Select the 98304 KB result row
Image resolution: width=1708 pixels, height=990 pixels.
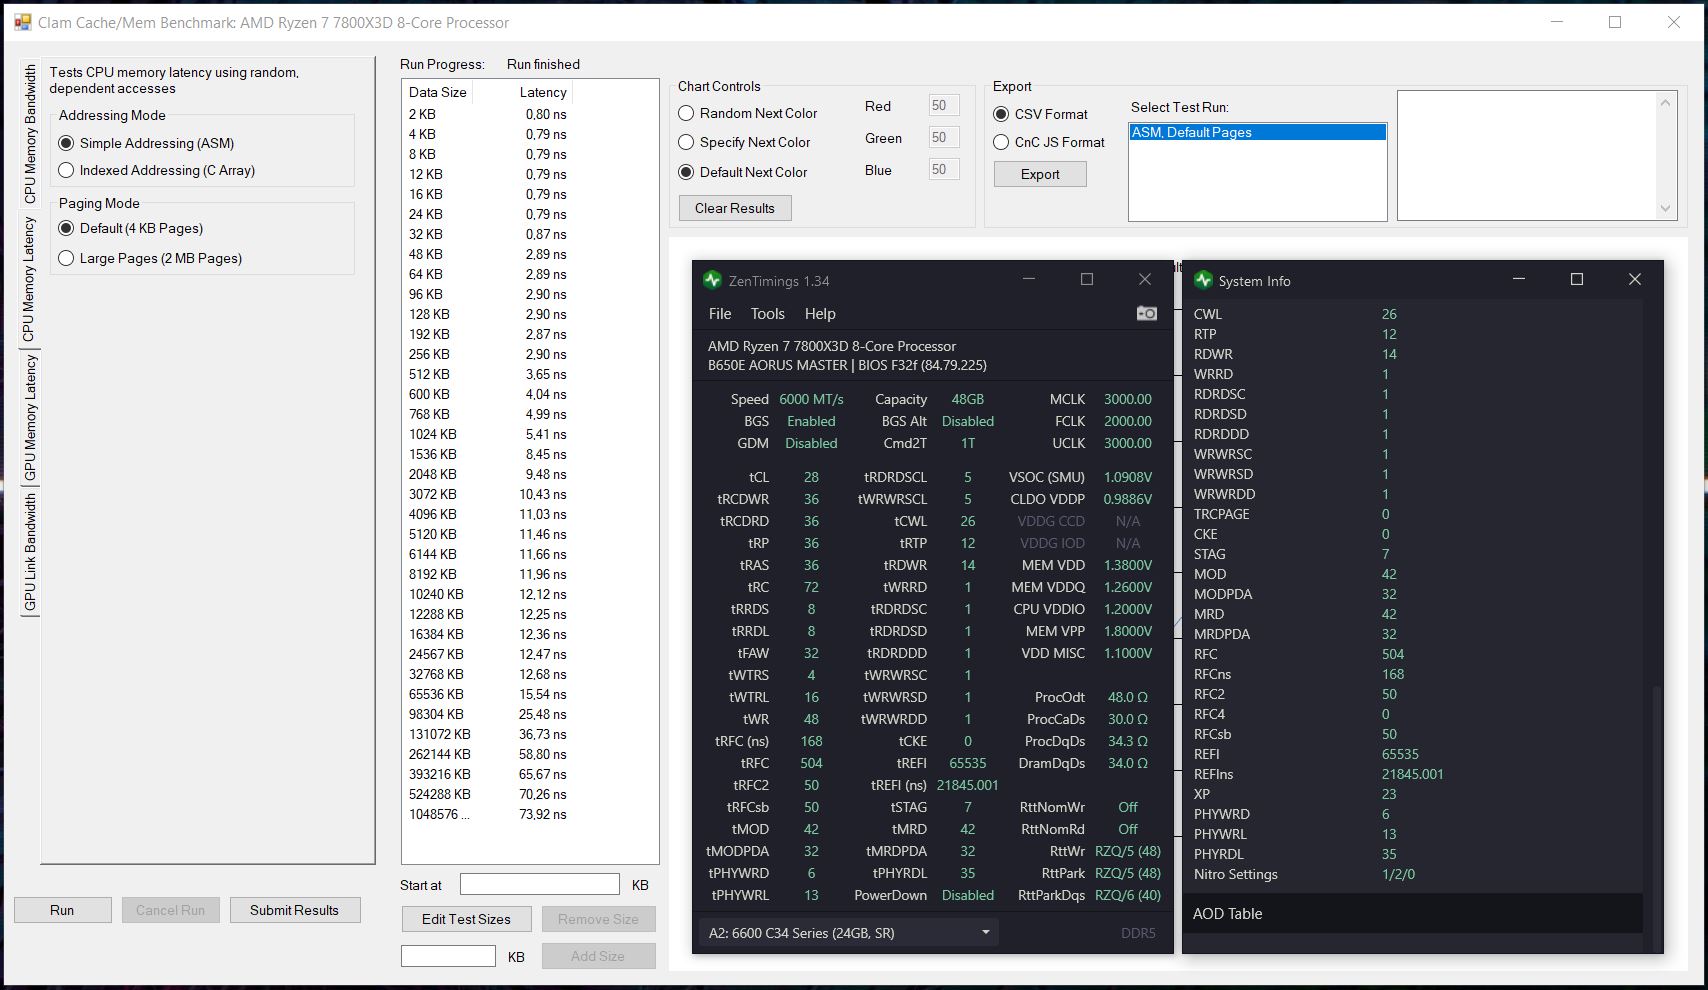coord(488,714)
